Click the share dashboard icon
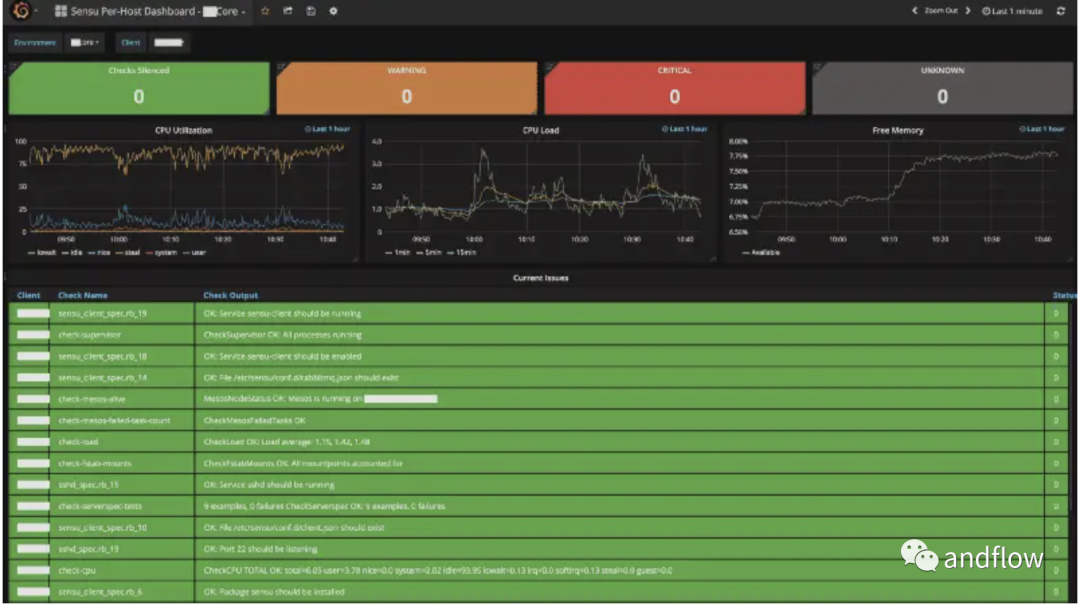The image size is (1080, 604). [288, 11]
